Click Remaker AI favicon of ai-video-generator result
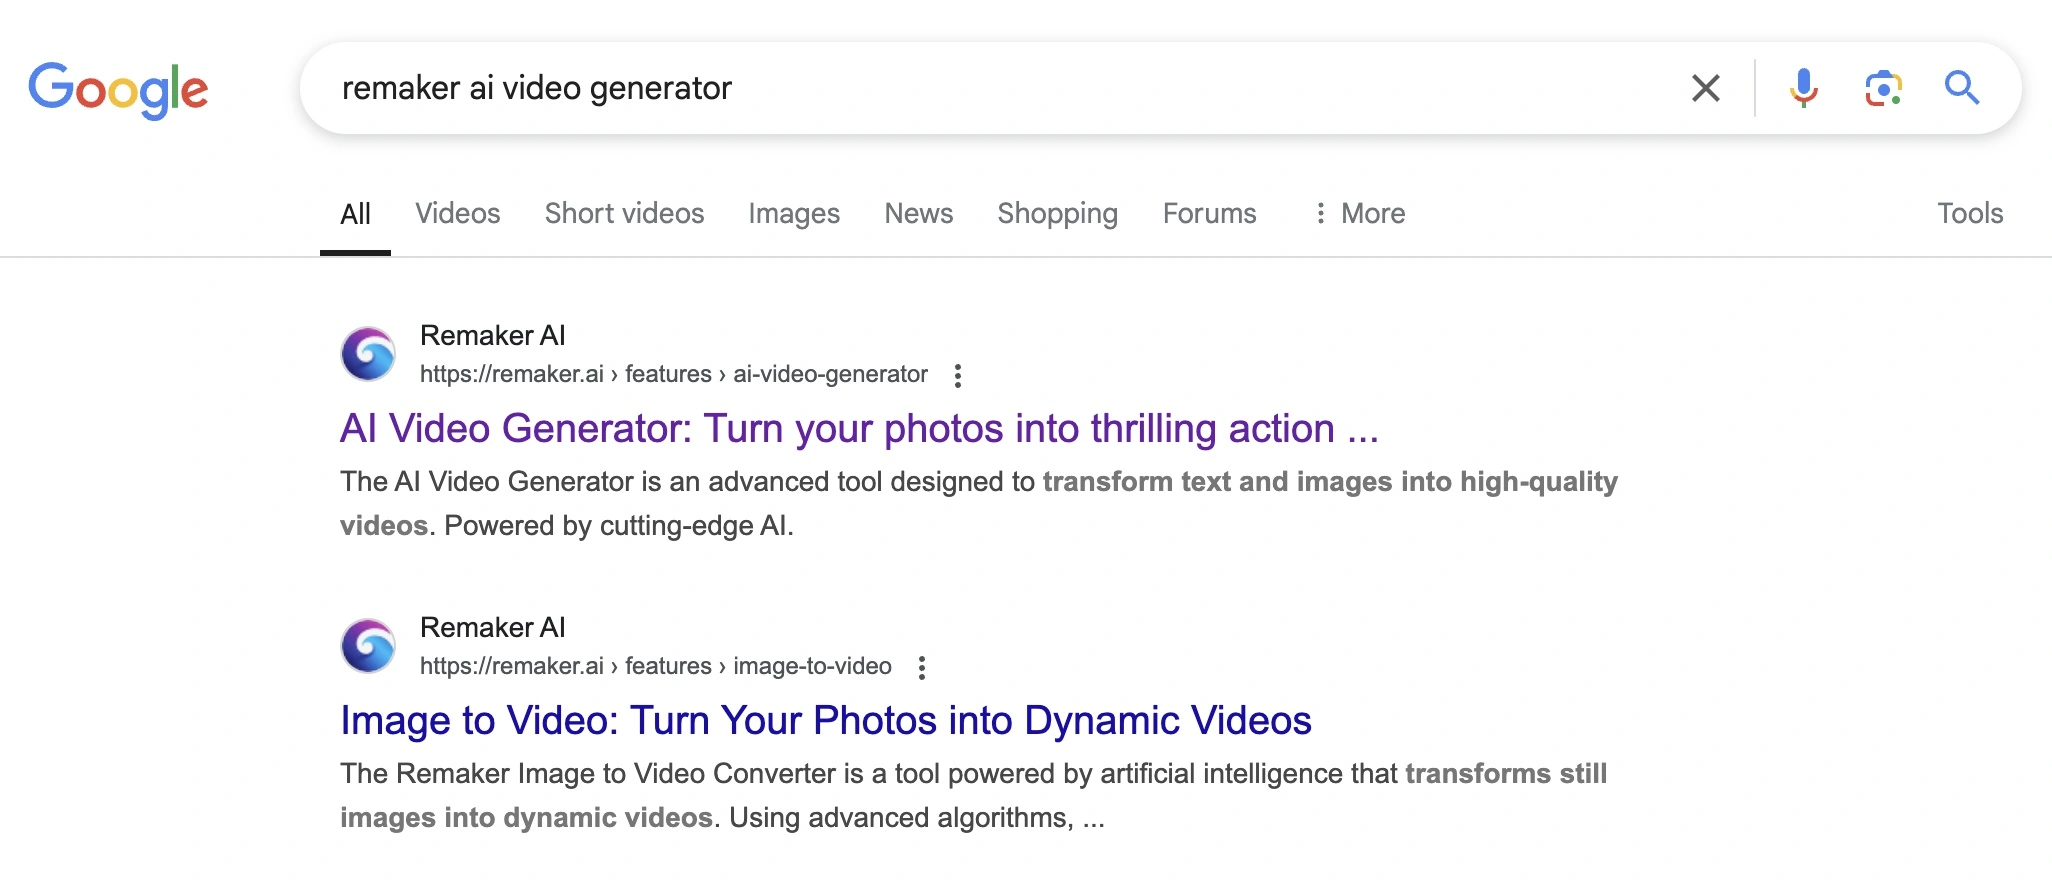The width and height of the screenshot is (2052, 882). (x=368, y=354)
